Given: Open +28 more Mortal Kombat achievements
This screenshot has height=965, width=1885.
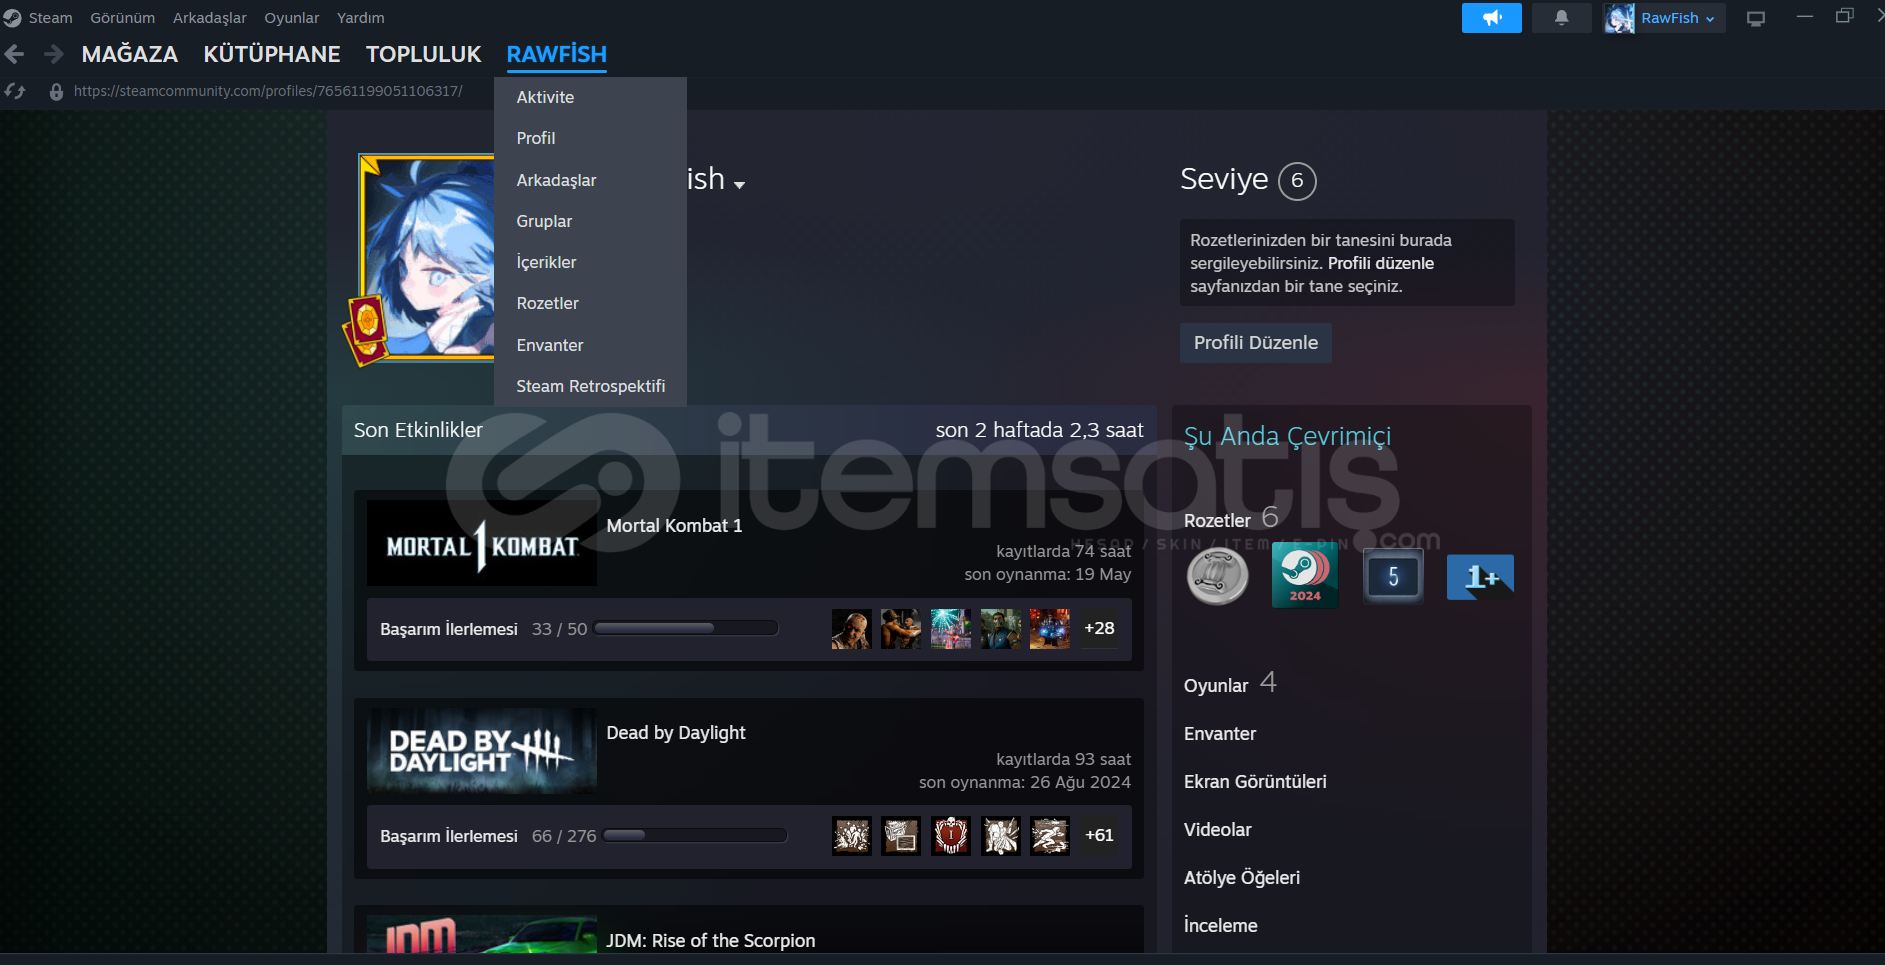Looking at the screenshot, I should point(1099,629).
